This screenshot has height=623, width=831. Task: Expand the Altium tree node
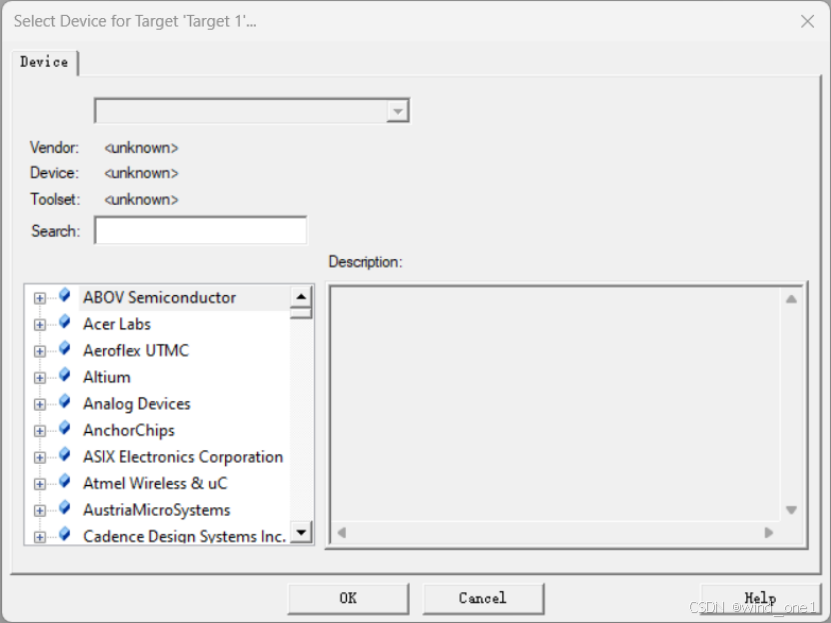click(39, 378)
